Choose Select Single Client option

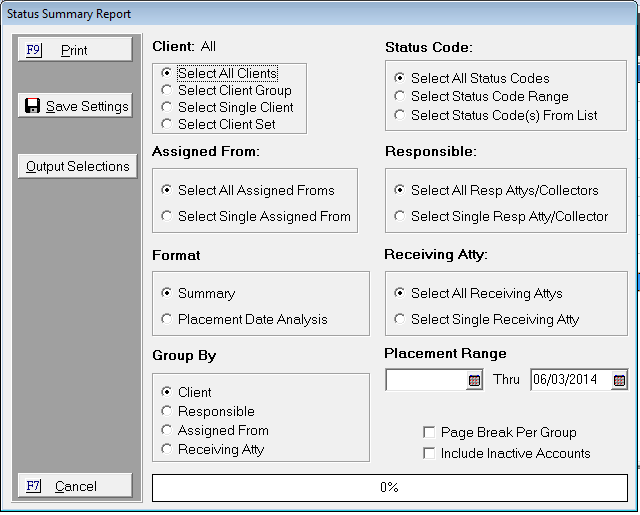(x=167, y=107)
